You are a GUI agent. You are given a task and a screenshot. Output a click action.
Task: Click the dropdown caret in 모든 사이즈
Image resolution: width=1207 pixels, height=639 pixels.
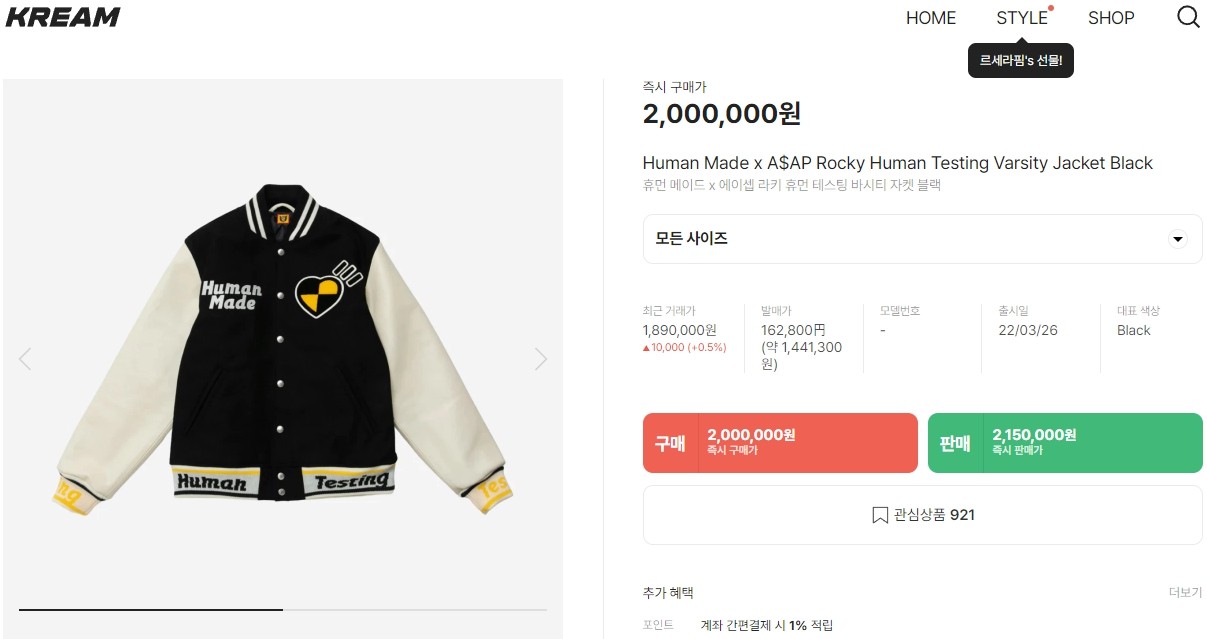1177,240
